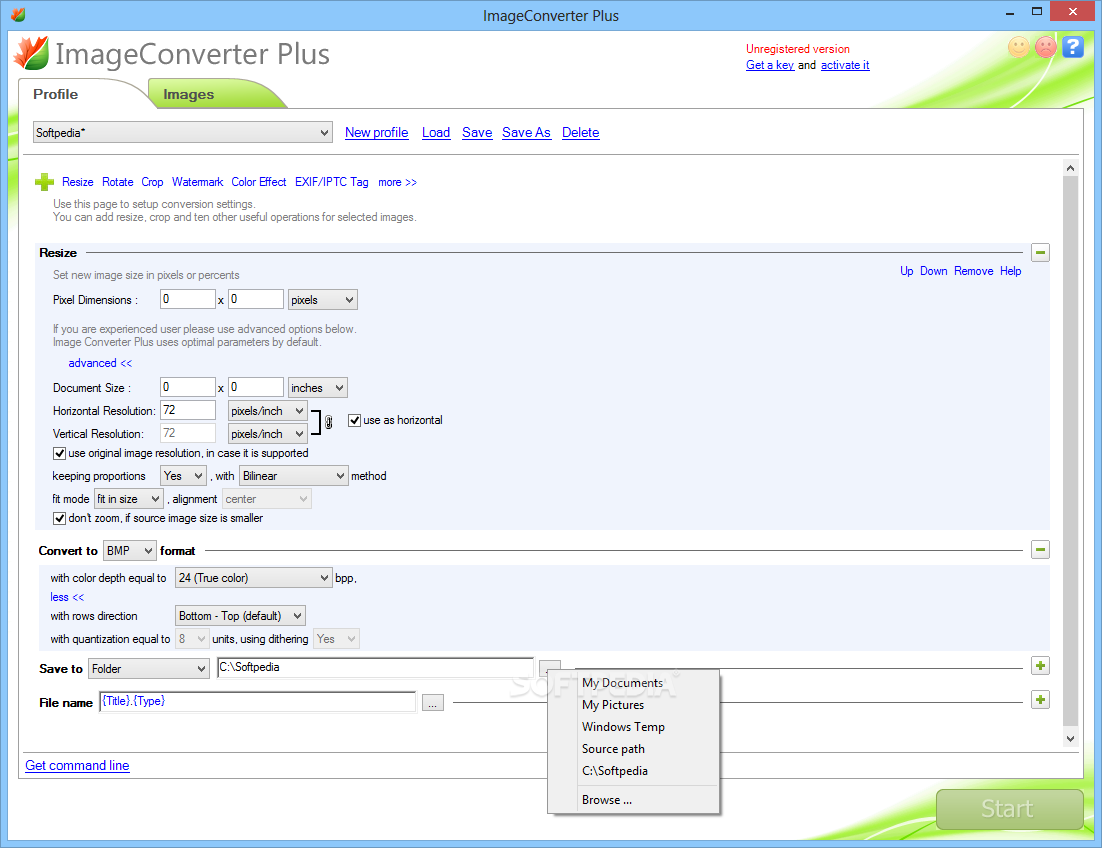Click the Document Size height field

click(x=256, y=387)
